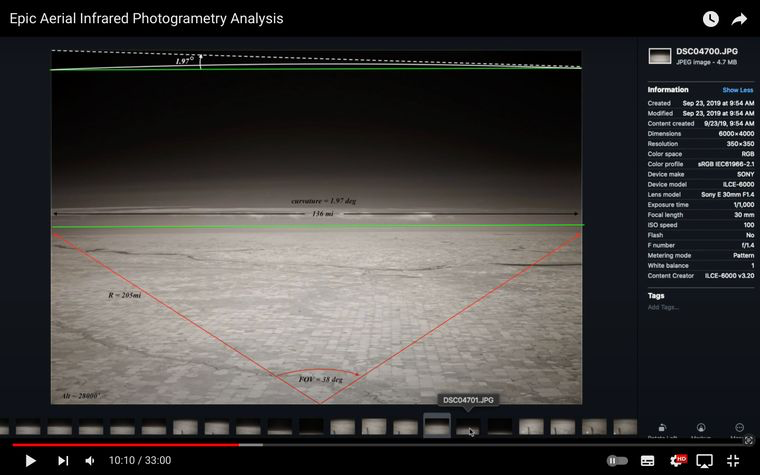The height and width of the screenshot is (475, 760).
Task: Cast video with AirPlay icon
Action: [x=705, y=460]
